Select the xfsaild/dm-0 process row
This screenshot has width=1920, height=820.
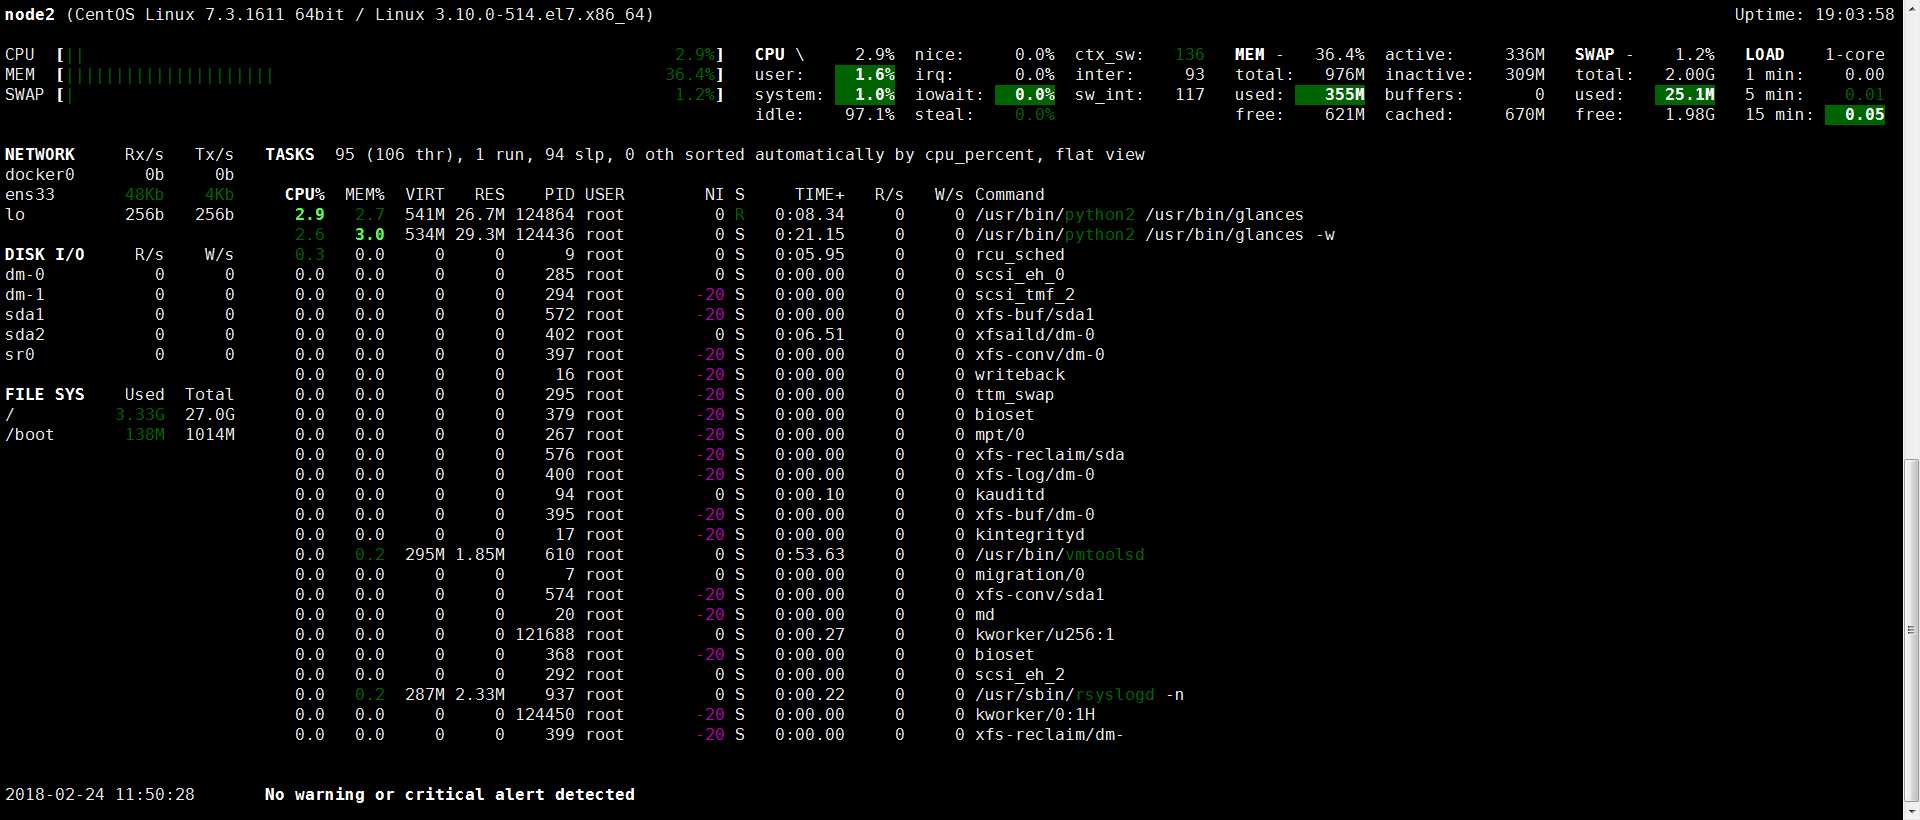pos(695,335)
